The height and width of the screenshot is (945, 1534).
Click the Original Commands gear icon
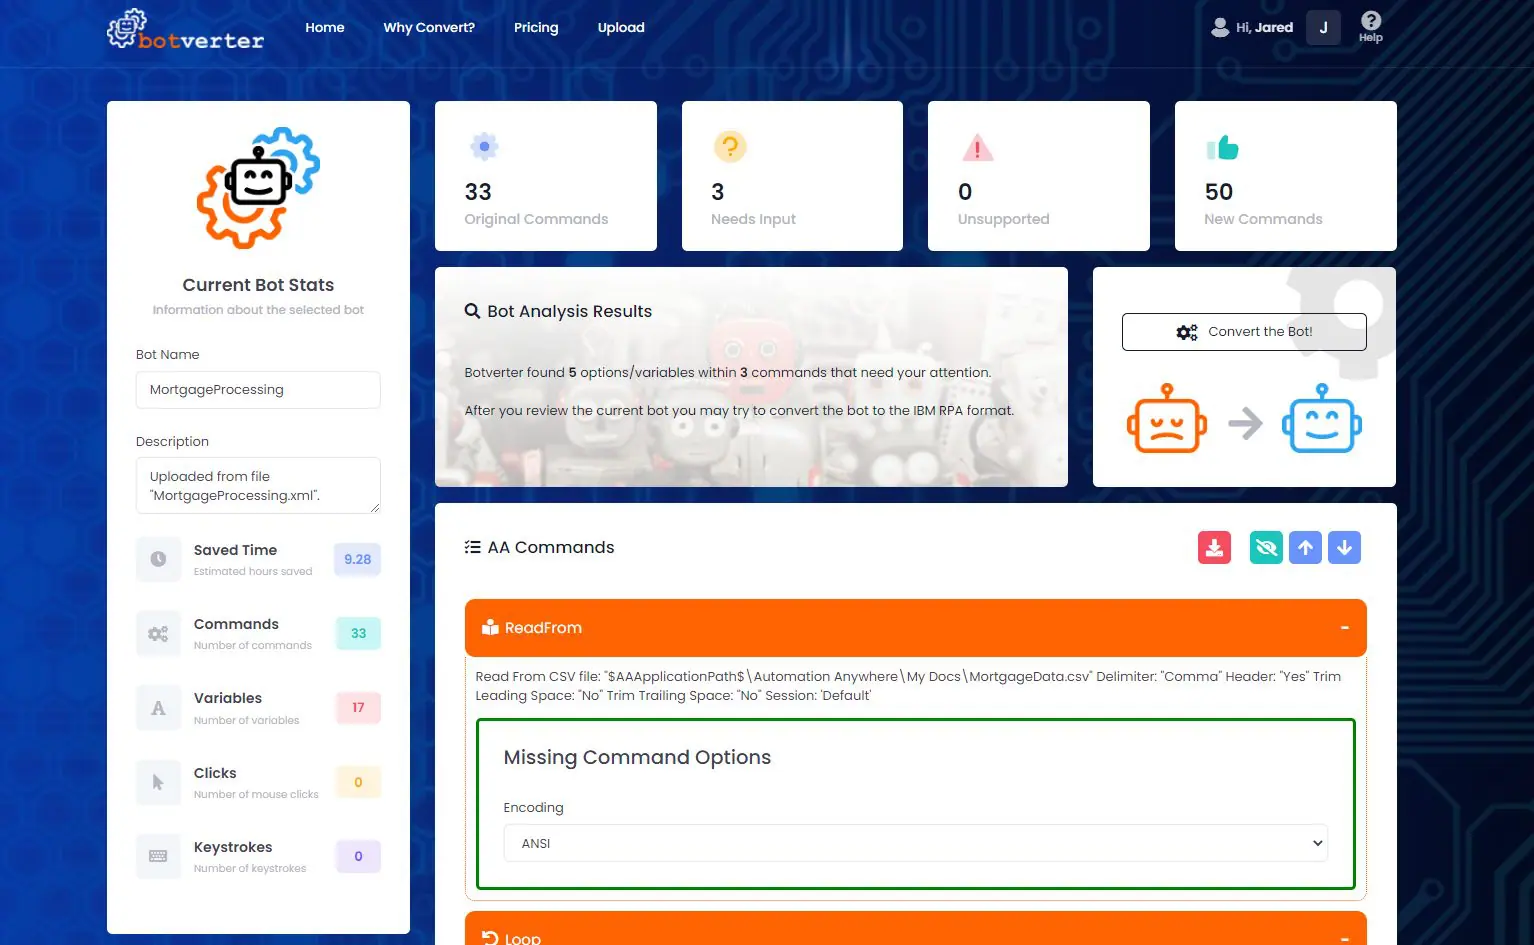tap(484, 147)
